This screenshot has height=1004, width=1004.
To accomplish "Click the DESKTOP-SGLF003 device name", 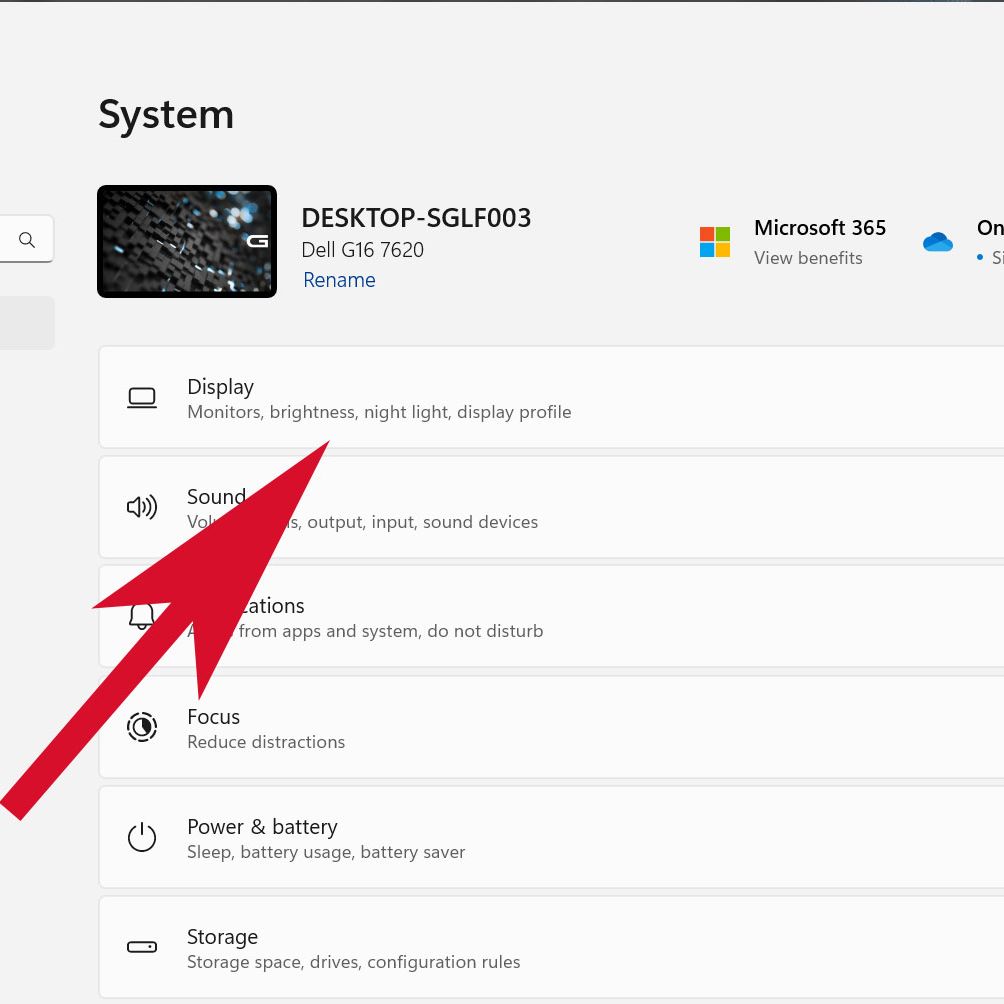I will (x=416, y=218).
